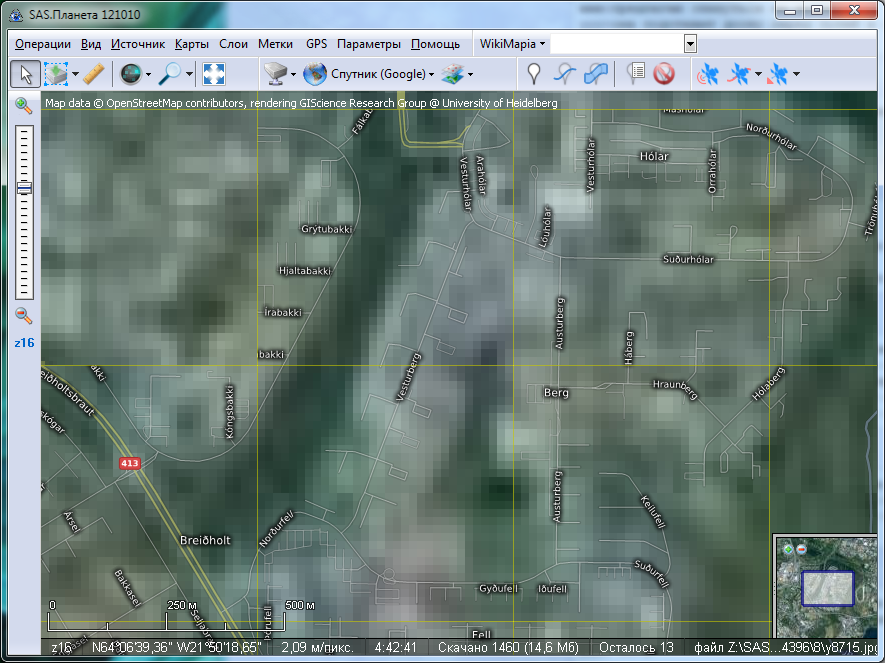
Task: Click the файл path status entry
Action: click(x=787, y=647)
